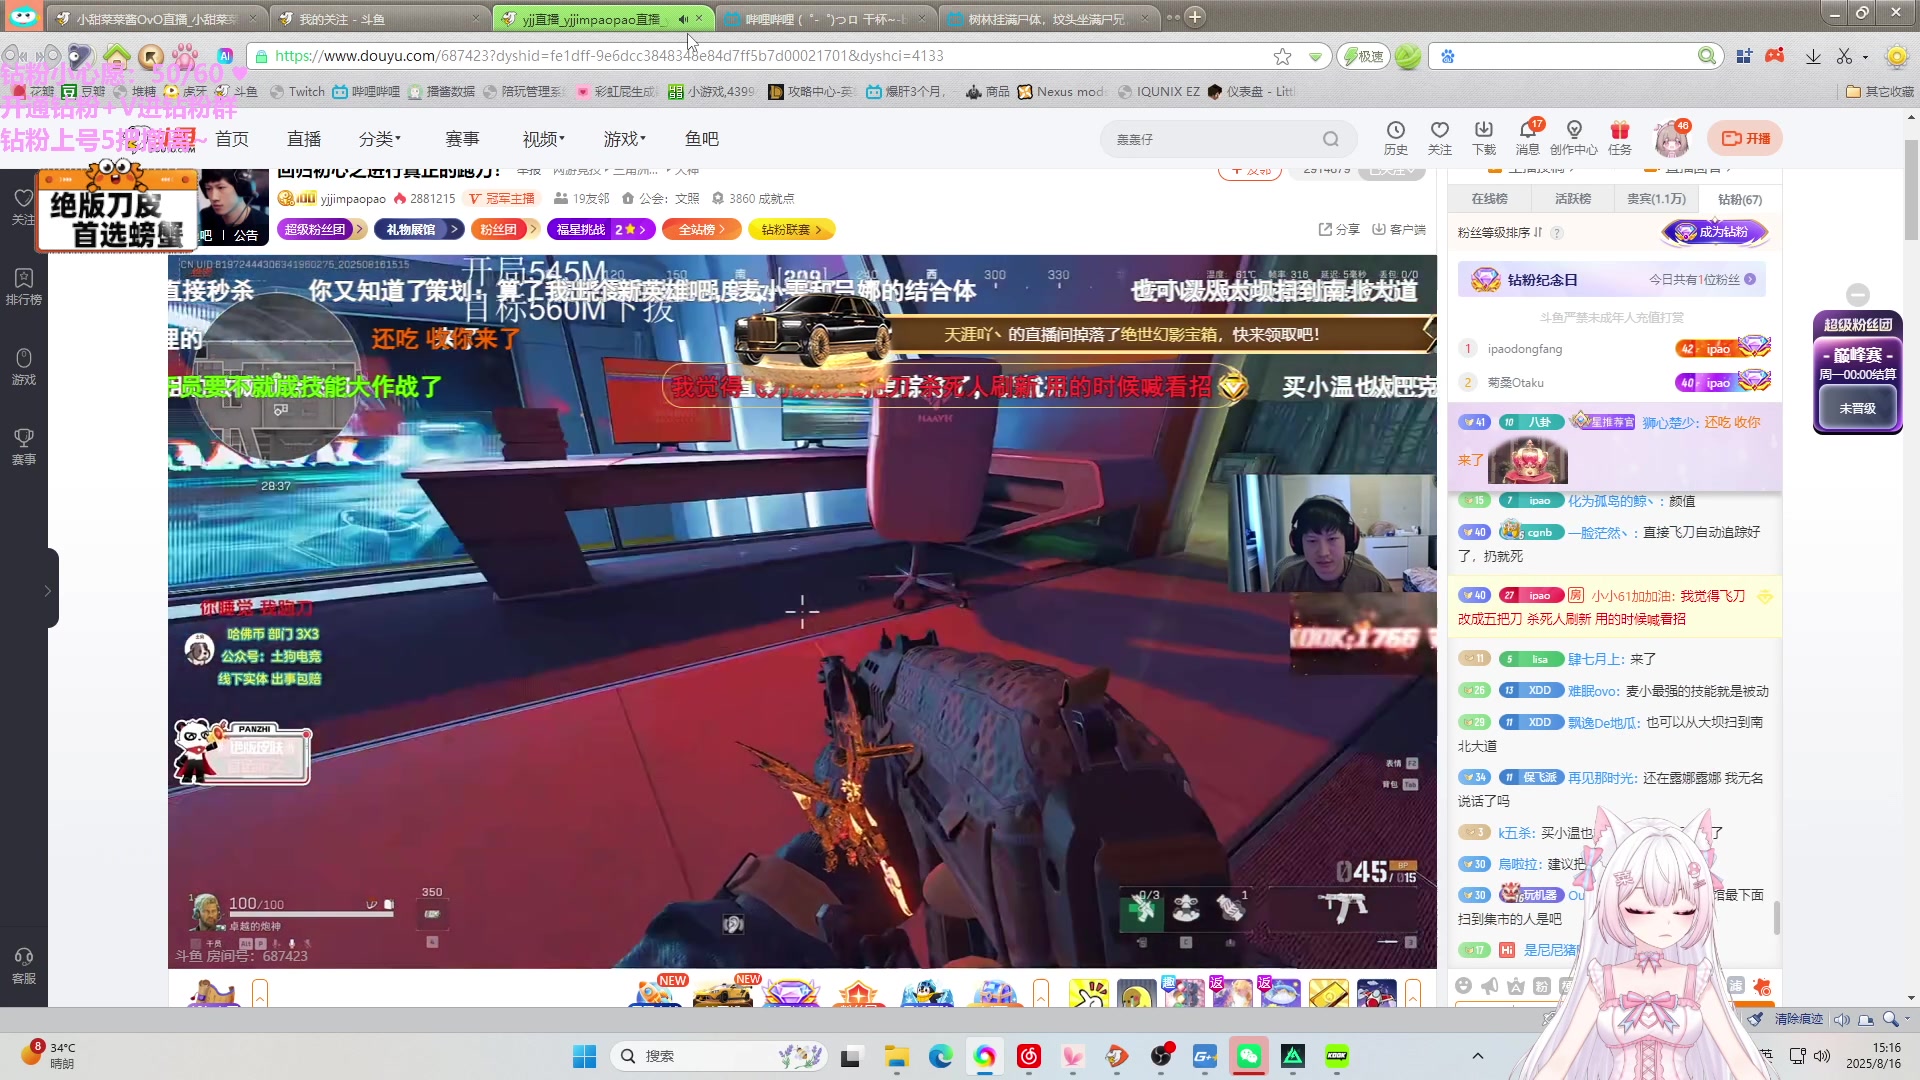Click the ? help icon beside 粉丝等级排序

[1557, 233]
